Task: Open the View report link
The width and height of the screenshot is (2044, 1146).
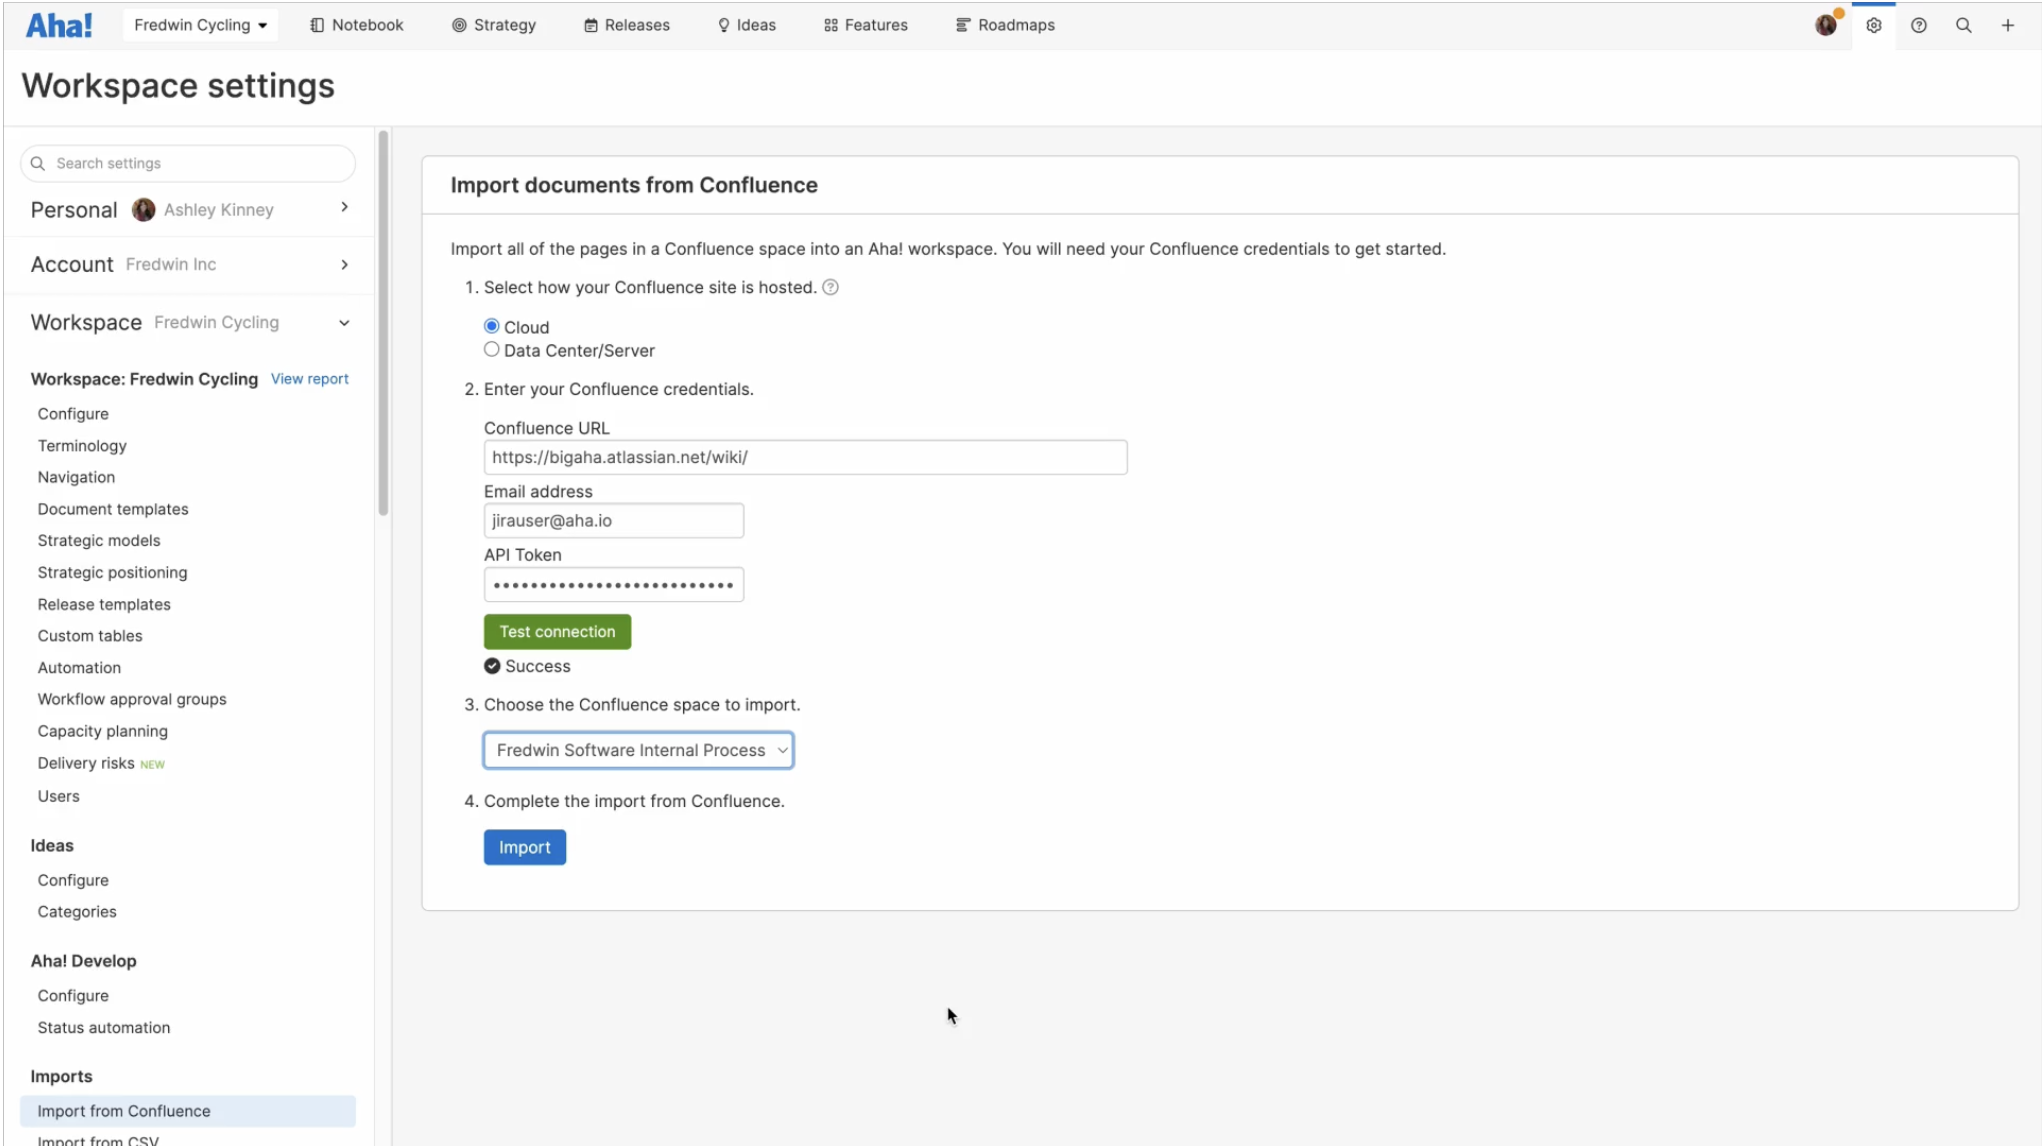Action: click(309, 379)
